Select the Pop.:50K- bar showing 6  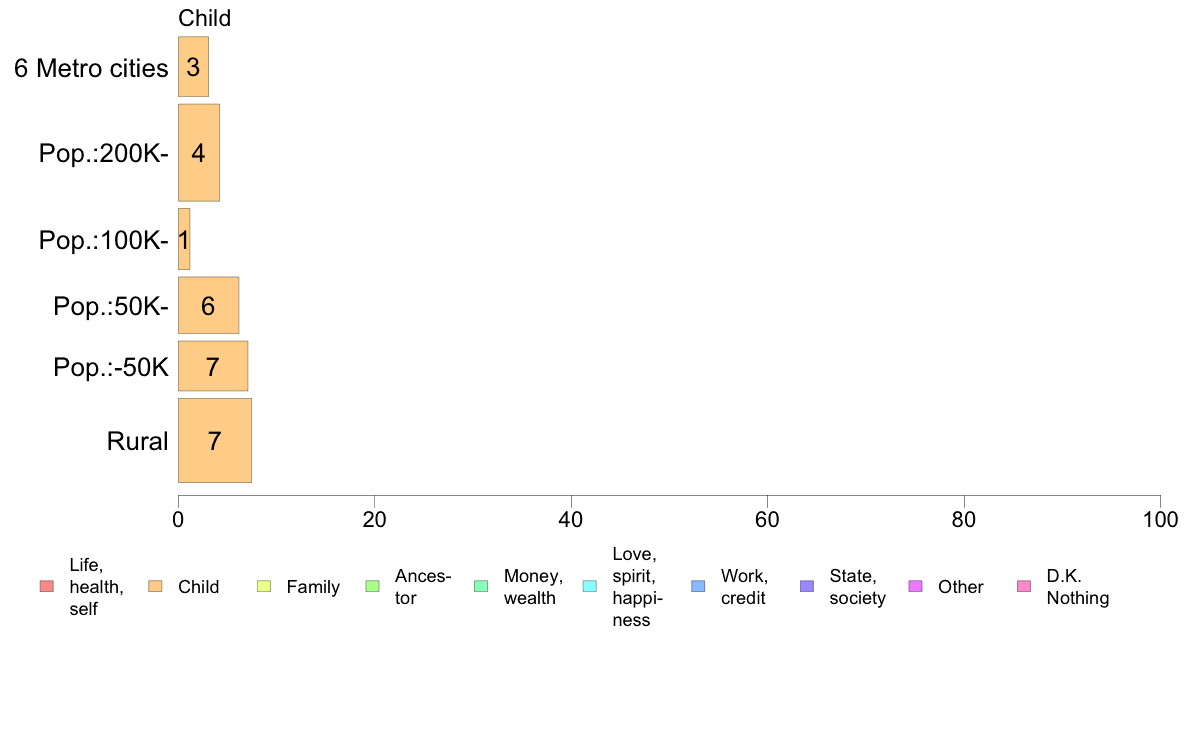coord(208,305)
